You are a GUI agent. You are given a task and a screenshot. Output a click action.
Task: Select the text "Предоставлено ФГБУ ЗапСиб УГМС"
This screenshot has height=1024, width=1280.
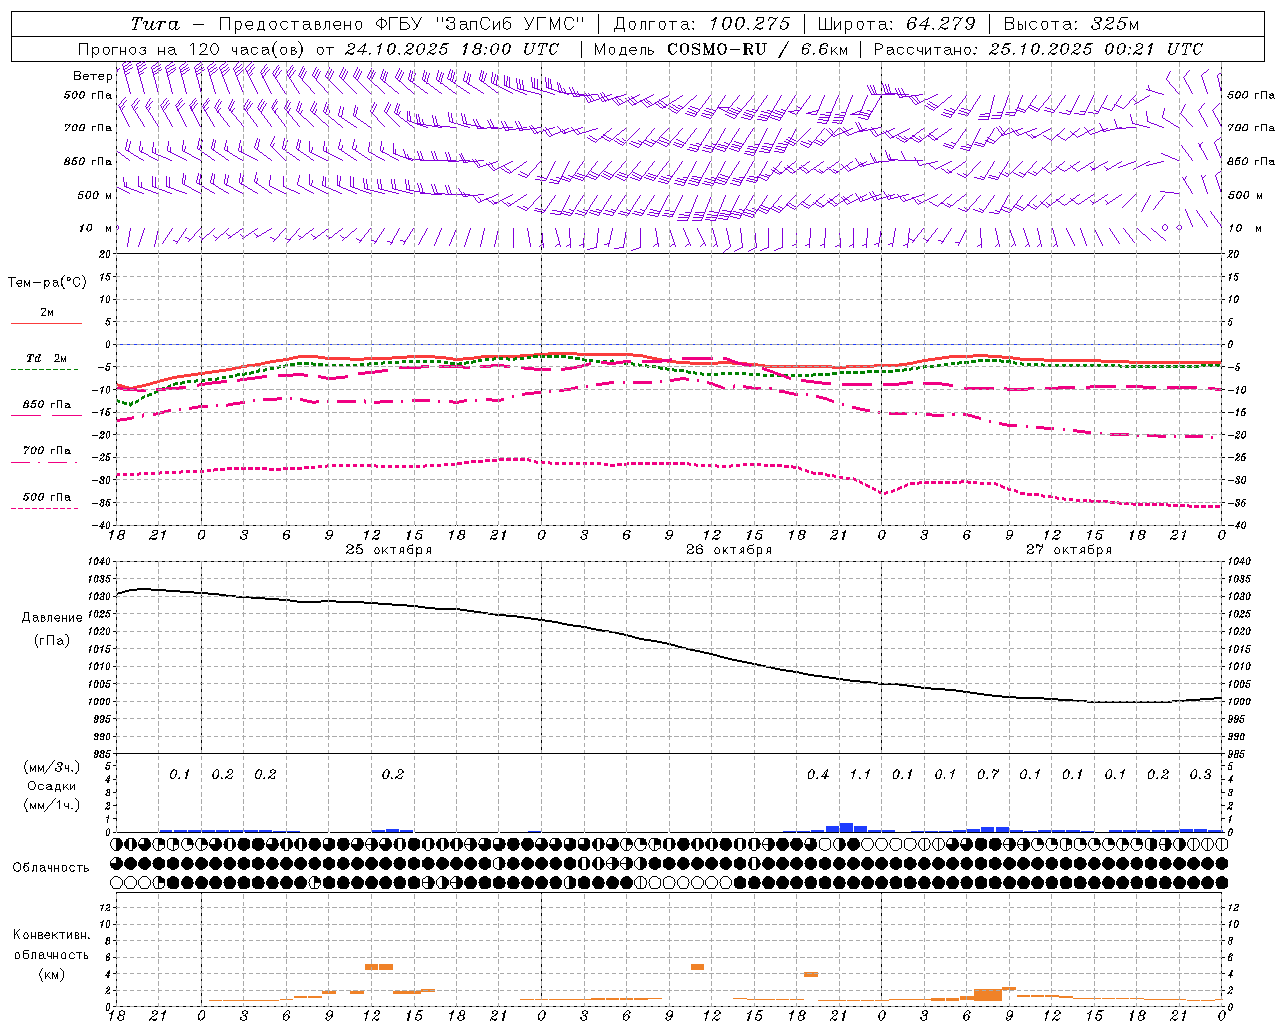tap(401, 24)
